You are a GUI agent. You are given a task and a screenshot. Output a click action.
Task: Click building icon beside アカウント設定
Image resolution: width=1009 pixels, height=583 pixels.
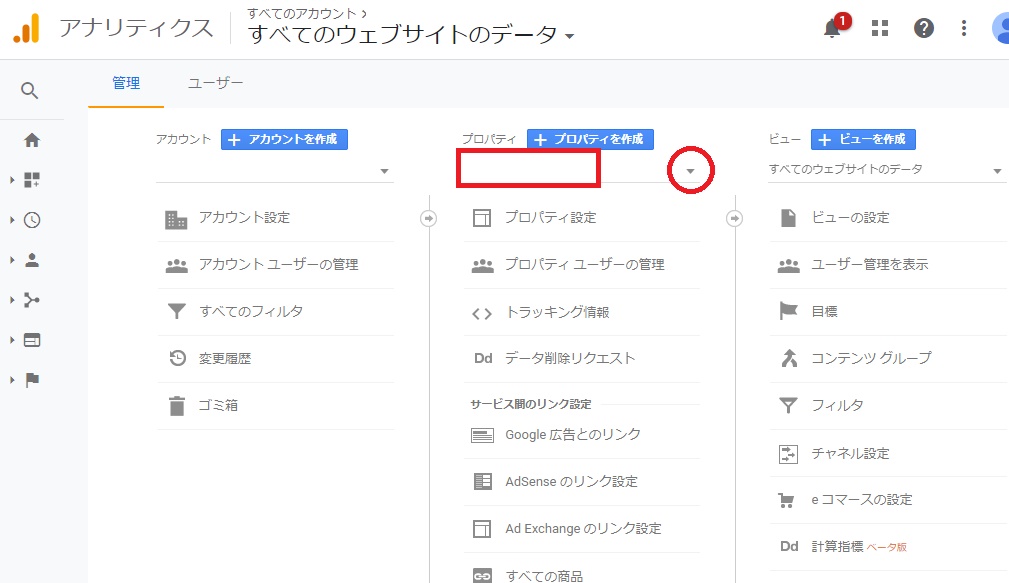[176, 219]
